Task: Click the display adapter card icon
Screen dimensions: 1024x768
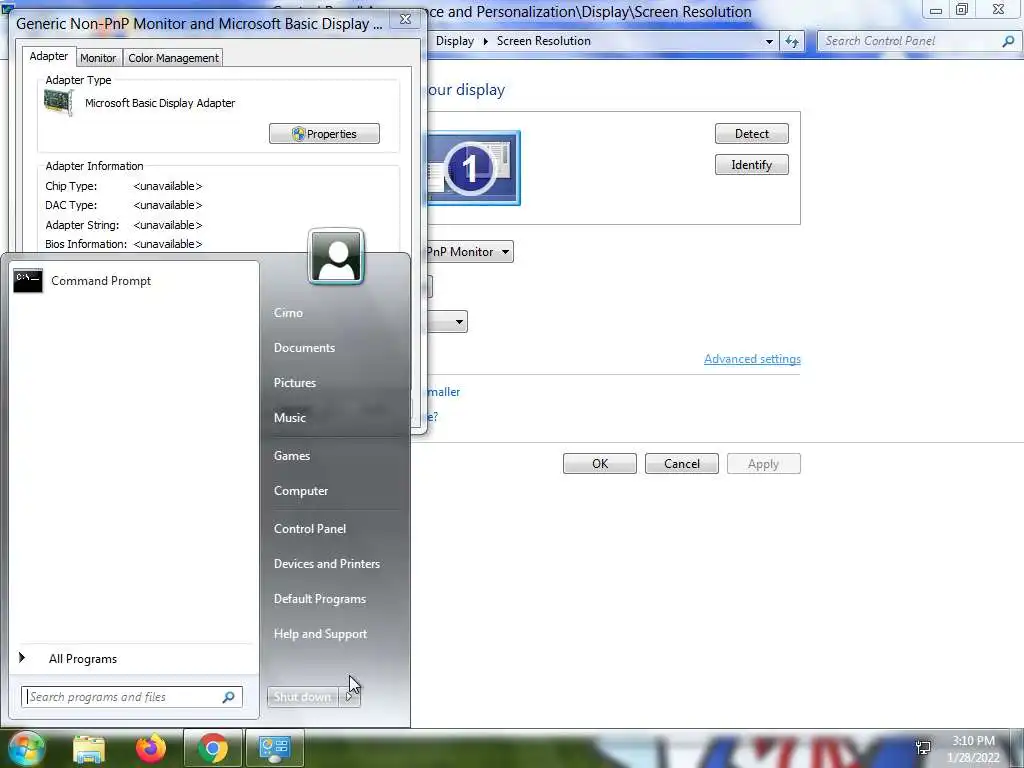Action: pyautogui.click(x=58, y=103)
